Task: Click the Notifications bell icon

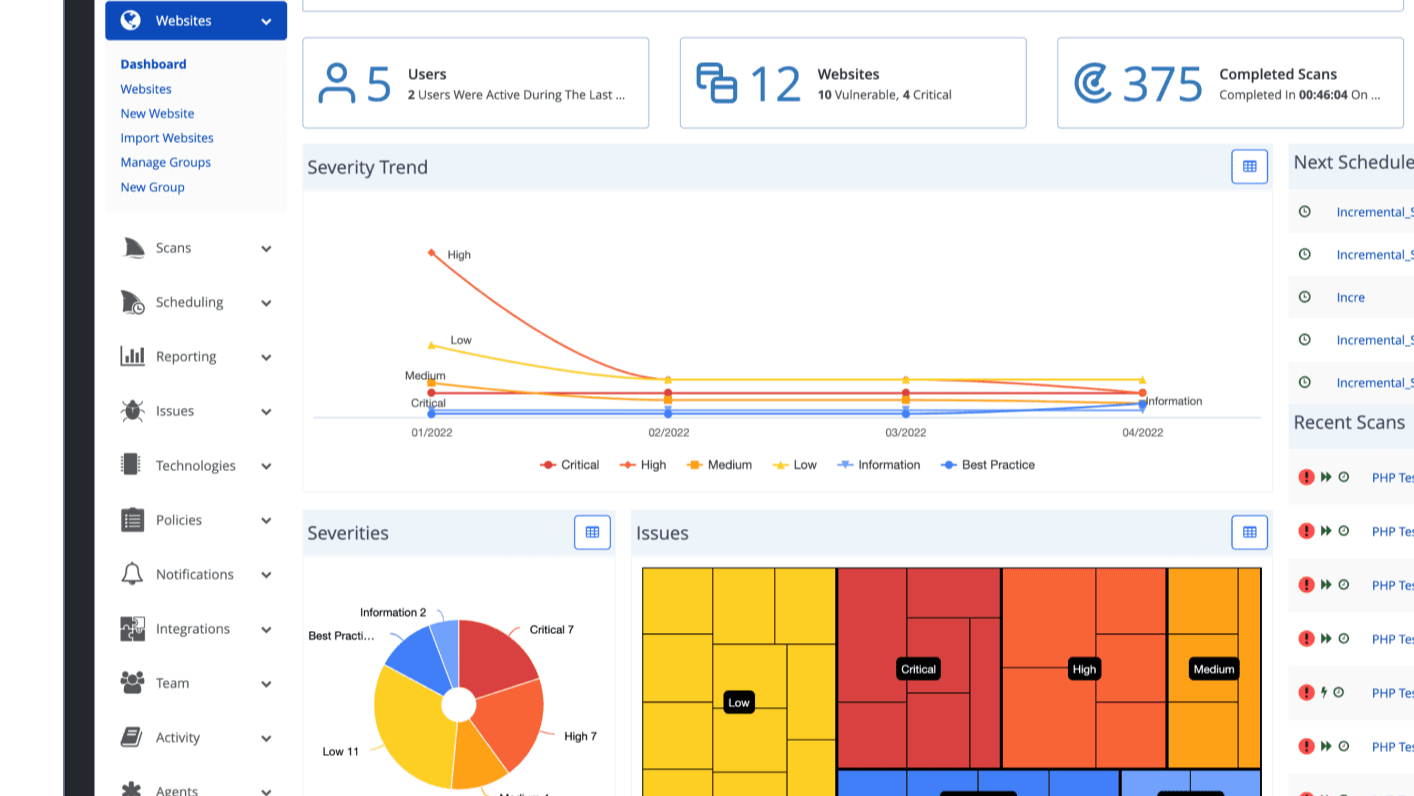Action: (x=132, y=574)
